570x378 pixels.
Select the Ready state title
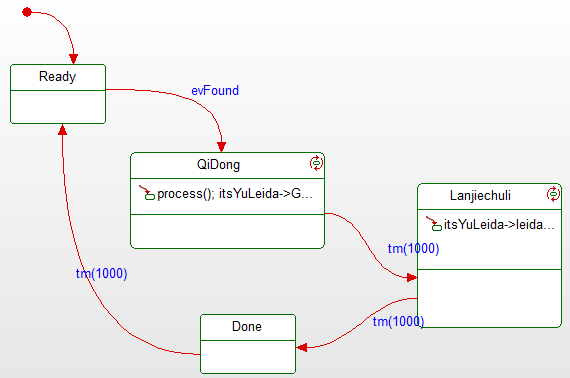click(x=57, y=77)
